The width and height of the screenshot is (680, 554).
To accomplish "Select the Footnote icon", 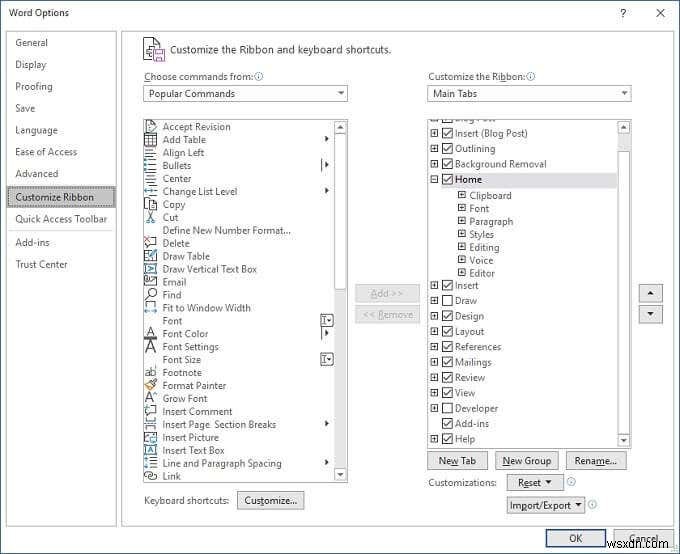I will [x=150, y=372].
